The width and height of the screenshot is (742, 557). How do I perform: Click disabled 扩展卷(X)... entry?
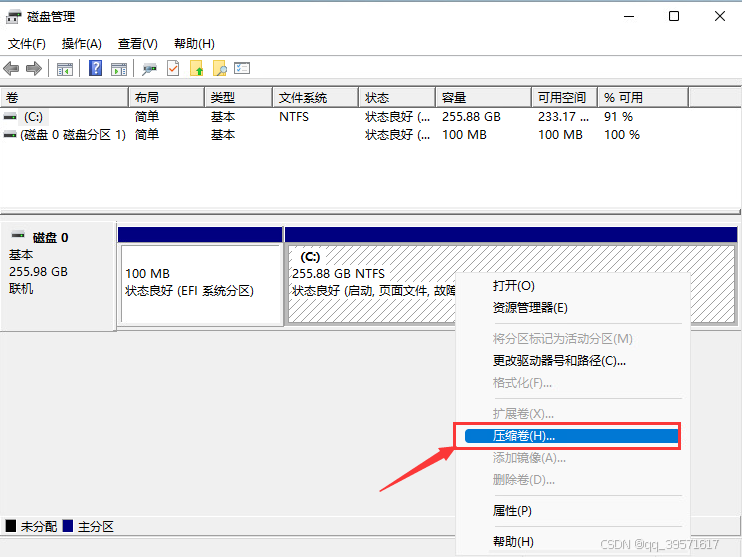[573, 414]
